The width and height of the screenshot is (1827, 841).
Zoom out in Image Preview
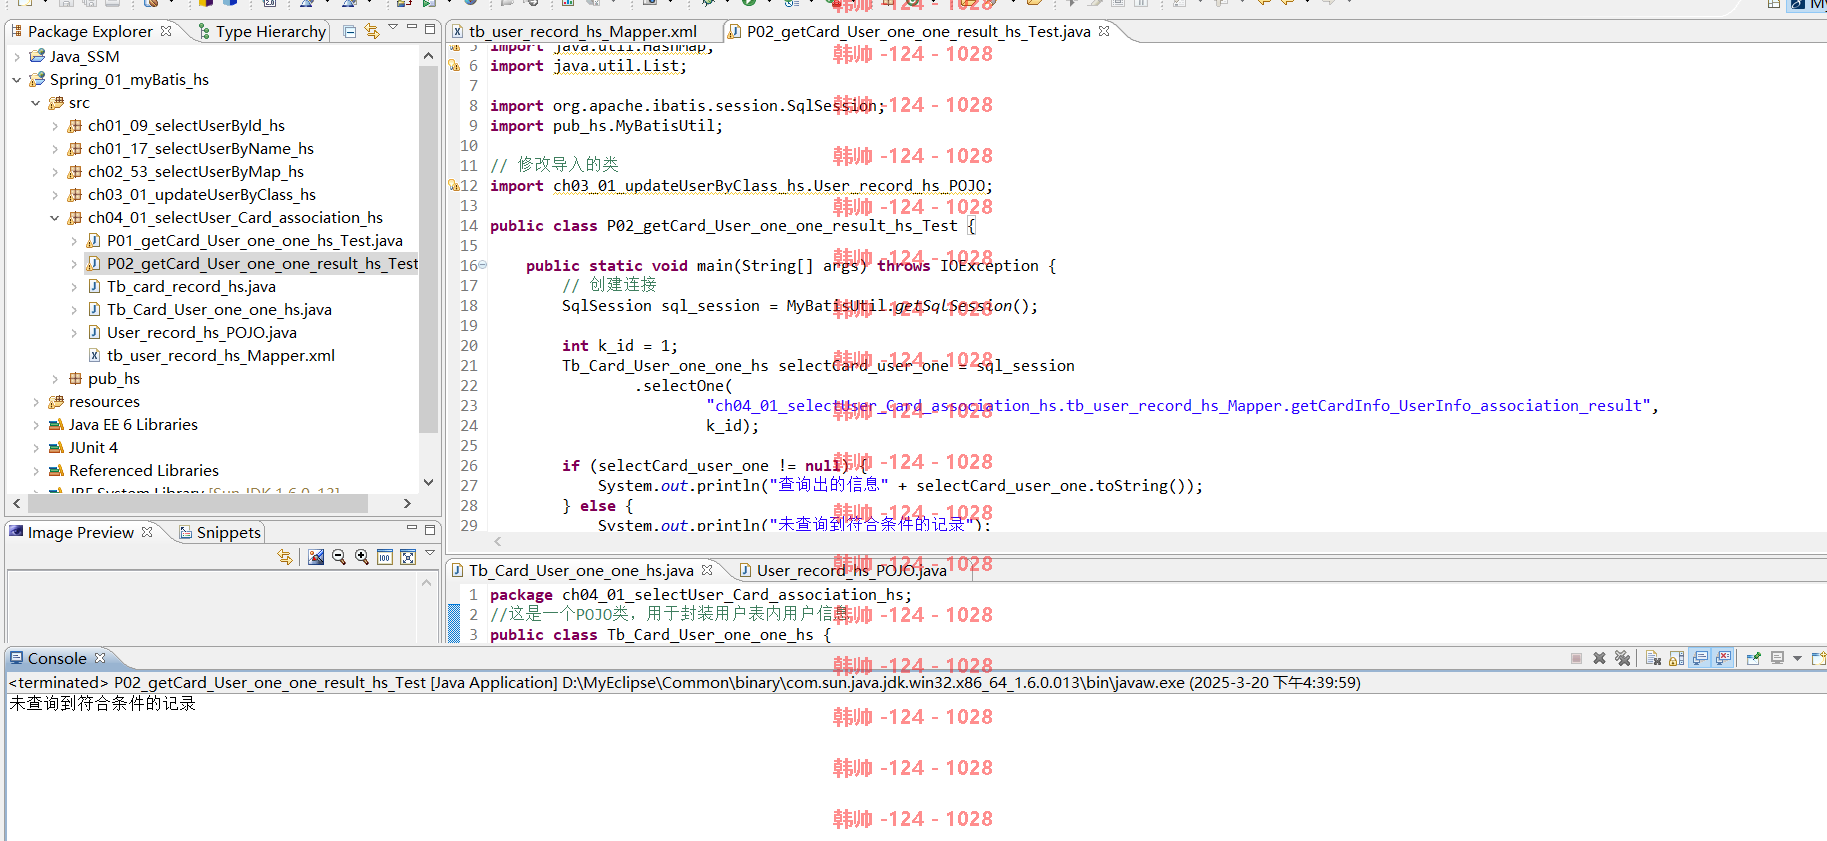pyautogui.click(x=339, y=557)
